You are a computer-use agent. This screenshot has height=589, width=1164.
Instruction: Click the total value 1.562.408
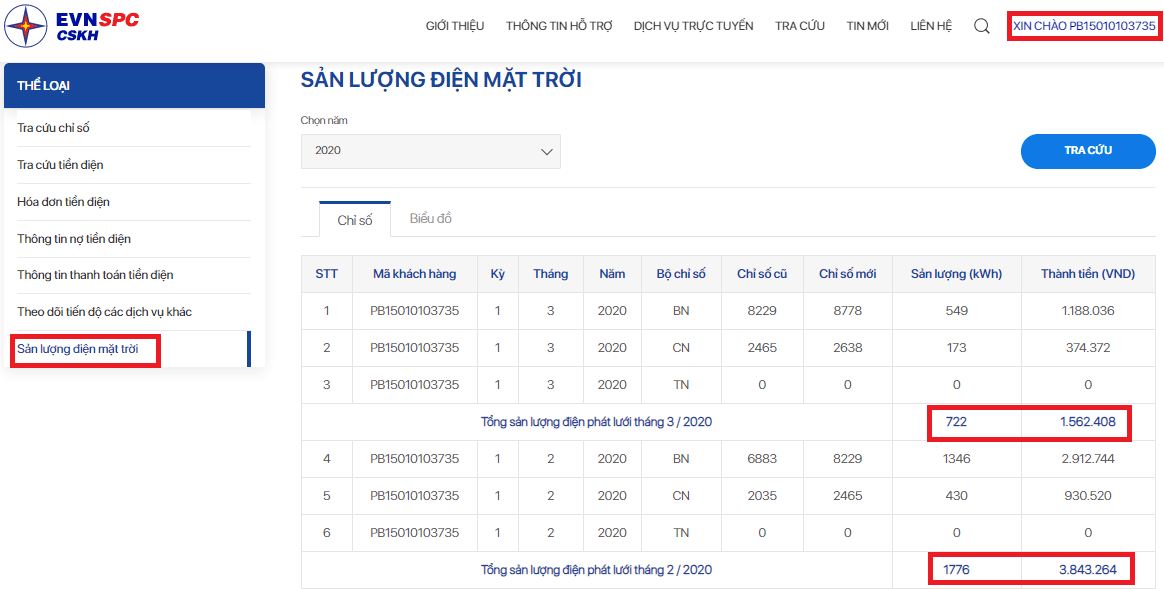1088,422
